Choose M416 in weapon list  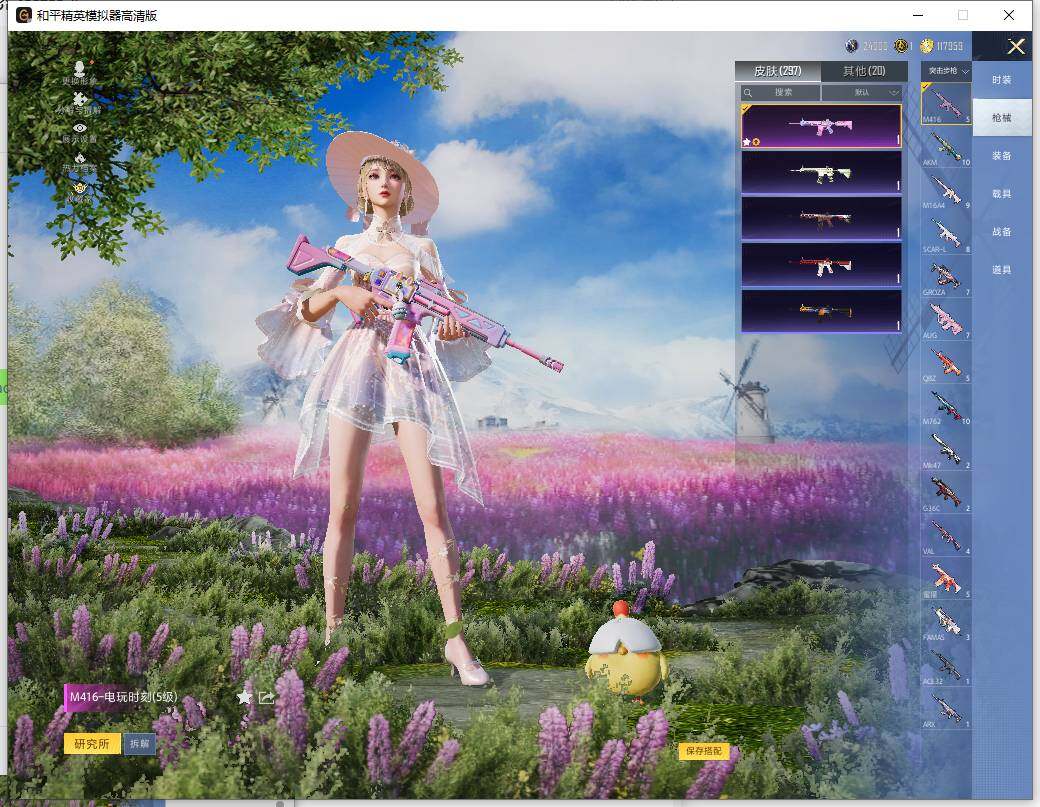(946, 103)
